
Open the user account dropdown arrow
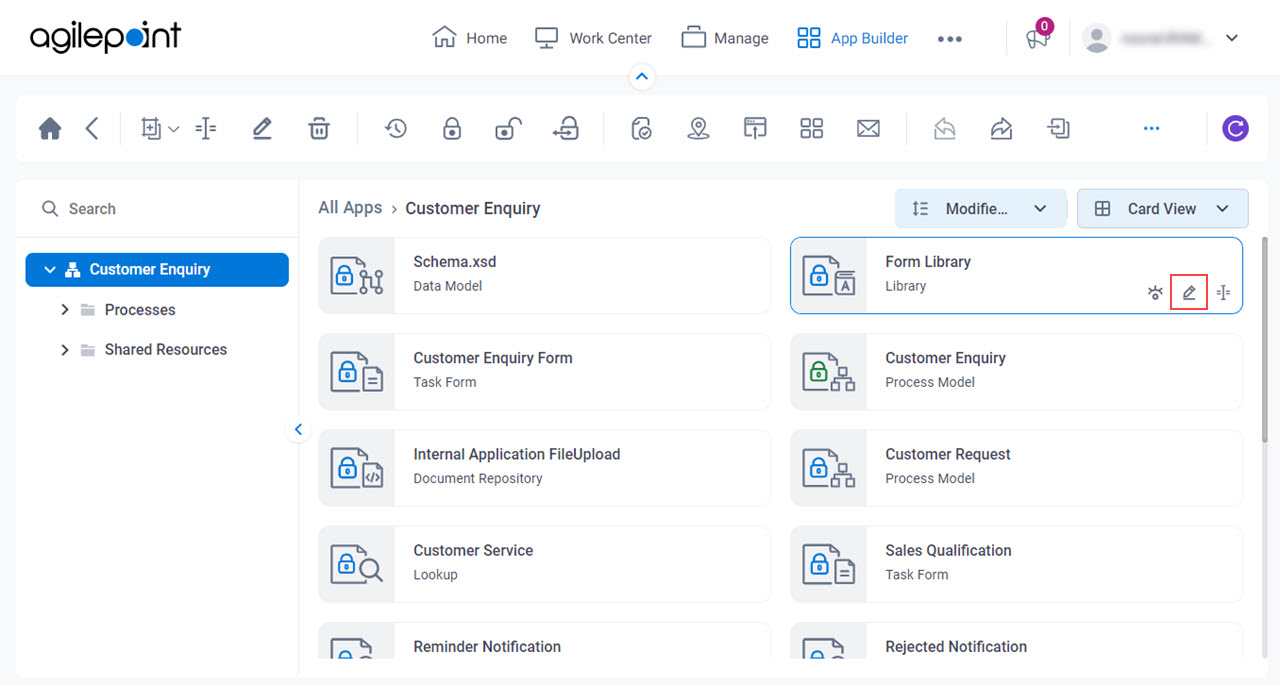coord(1232,38)
